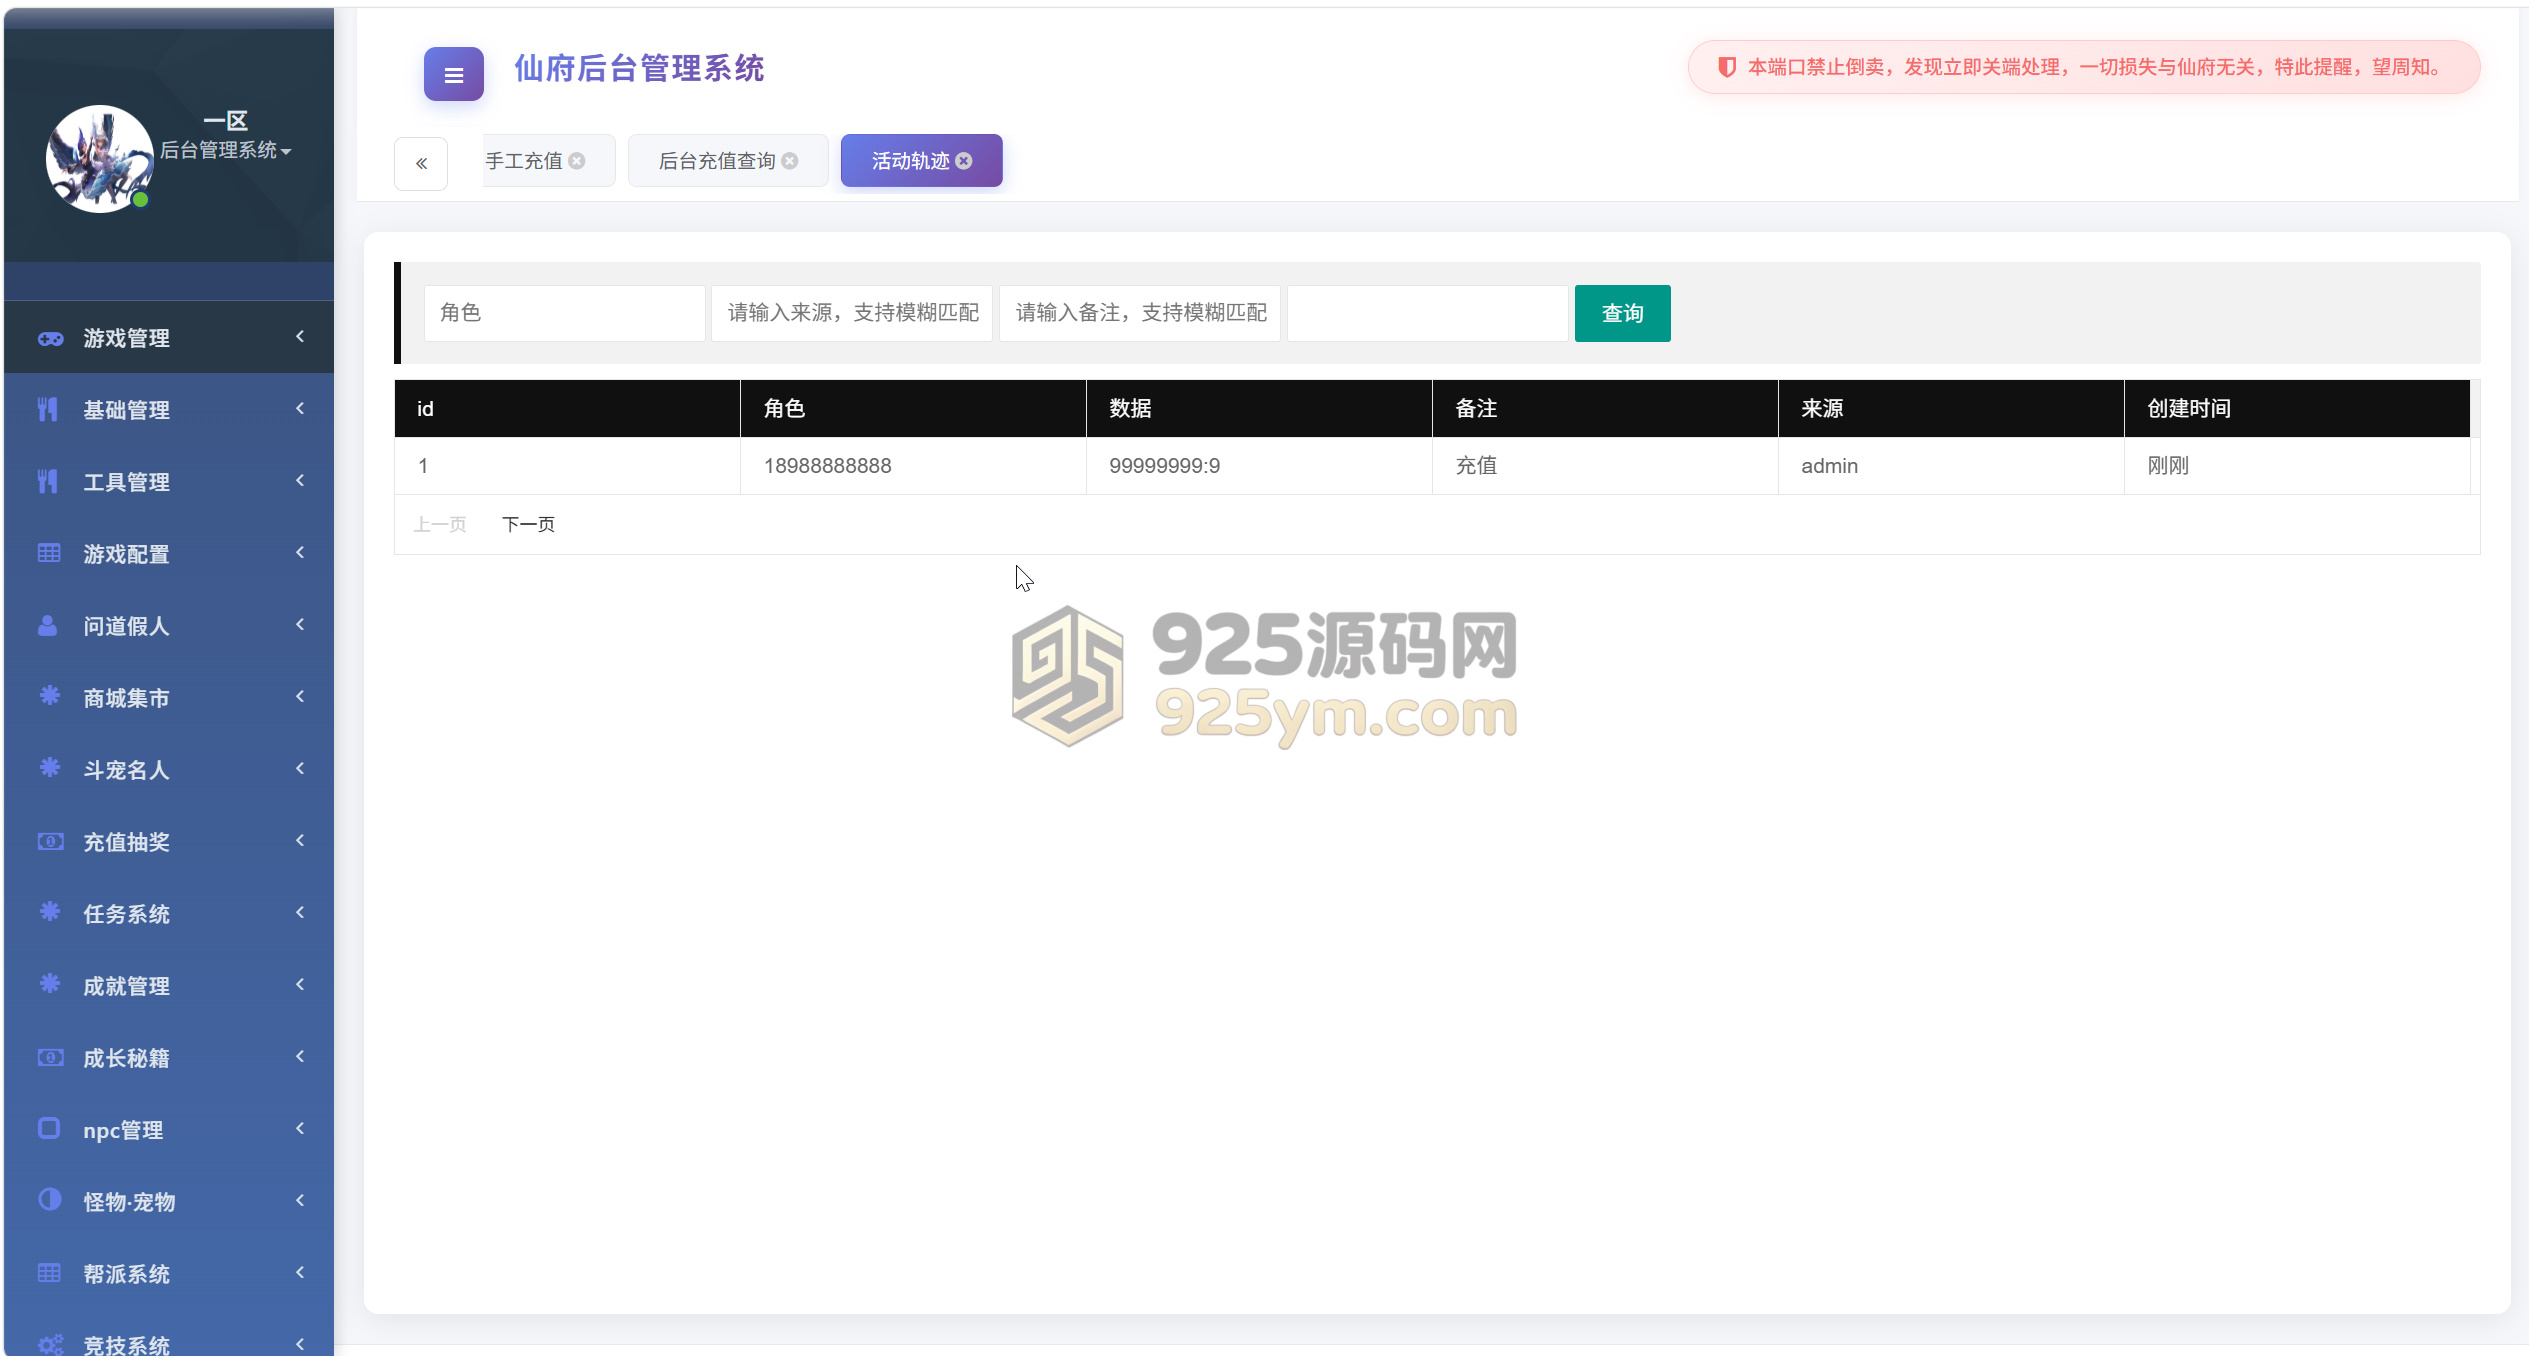Image resolution: width=2529 pixels, height=1356 pixels.
Task: Focus the 请输入备注 input field
Action: (x=1140, y=313)
